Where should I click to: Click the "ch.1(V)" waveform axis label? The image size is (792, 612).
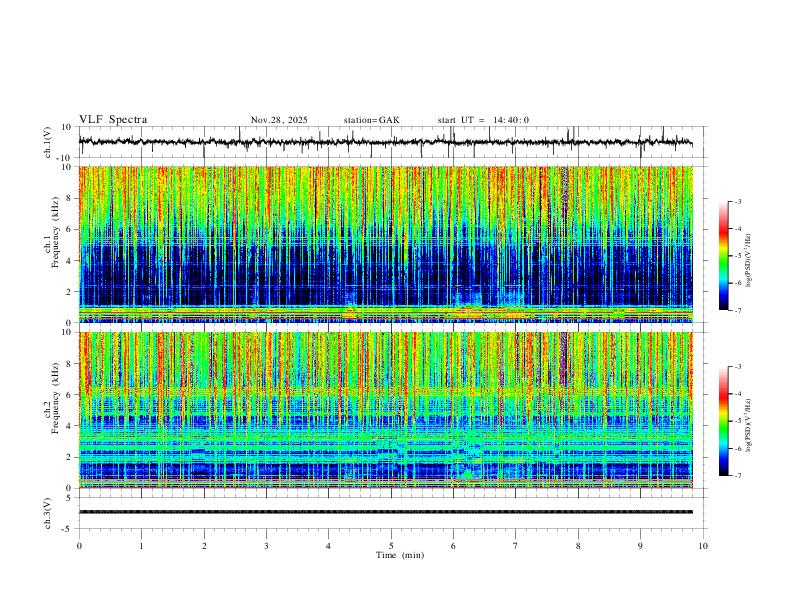tap(48, 142)
